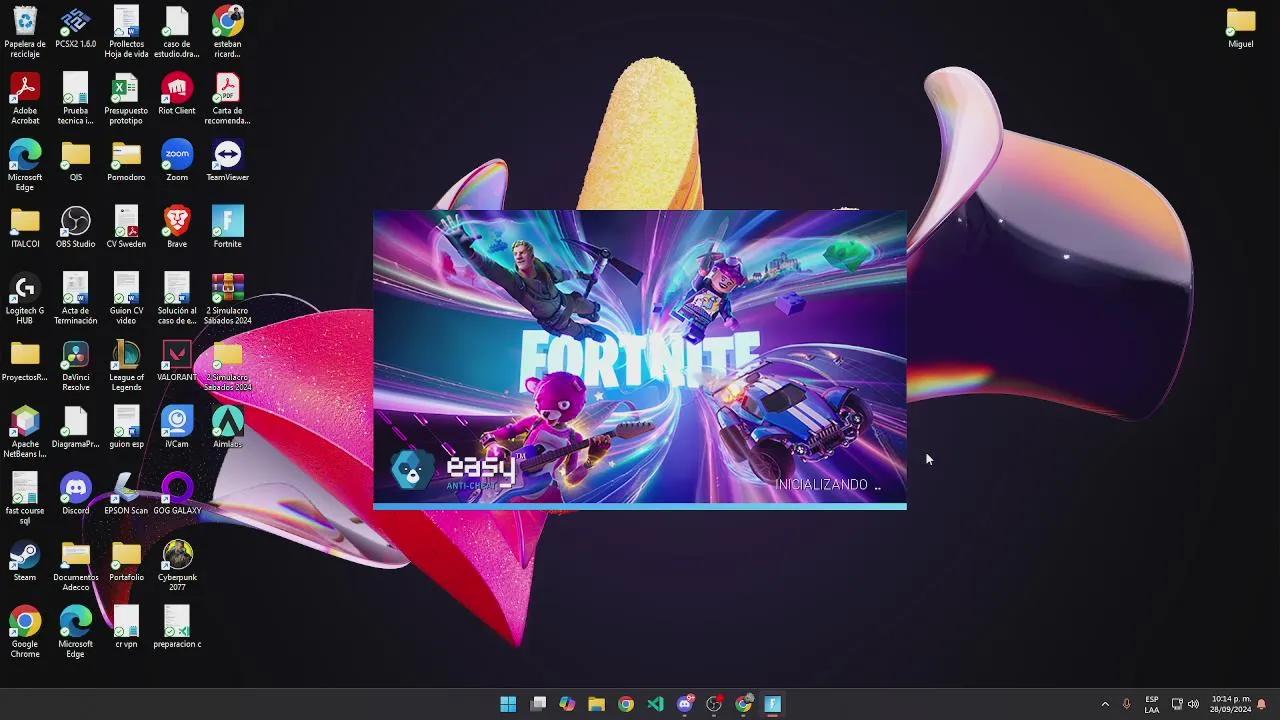The image size is (1280, 720).
Task: Open the QIS folder
Action: (76, 161)
